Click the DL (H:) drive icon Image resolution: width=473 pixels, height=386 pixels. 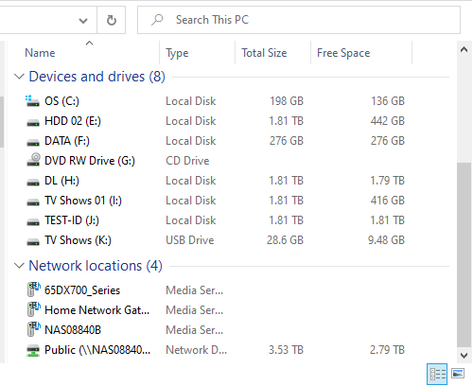(x=33, y=183)
